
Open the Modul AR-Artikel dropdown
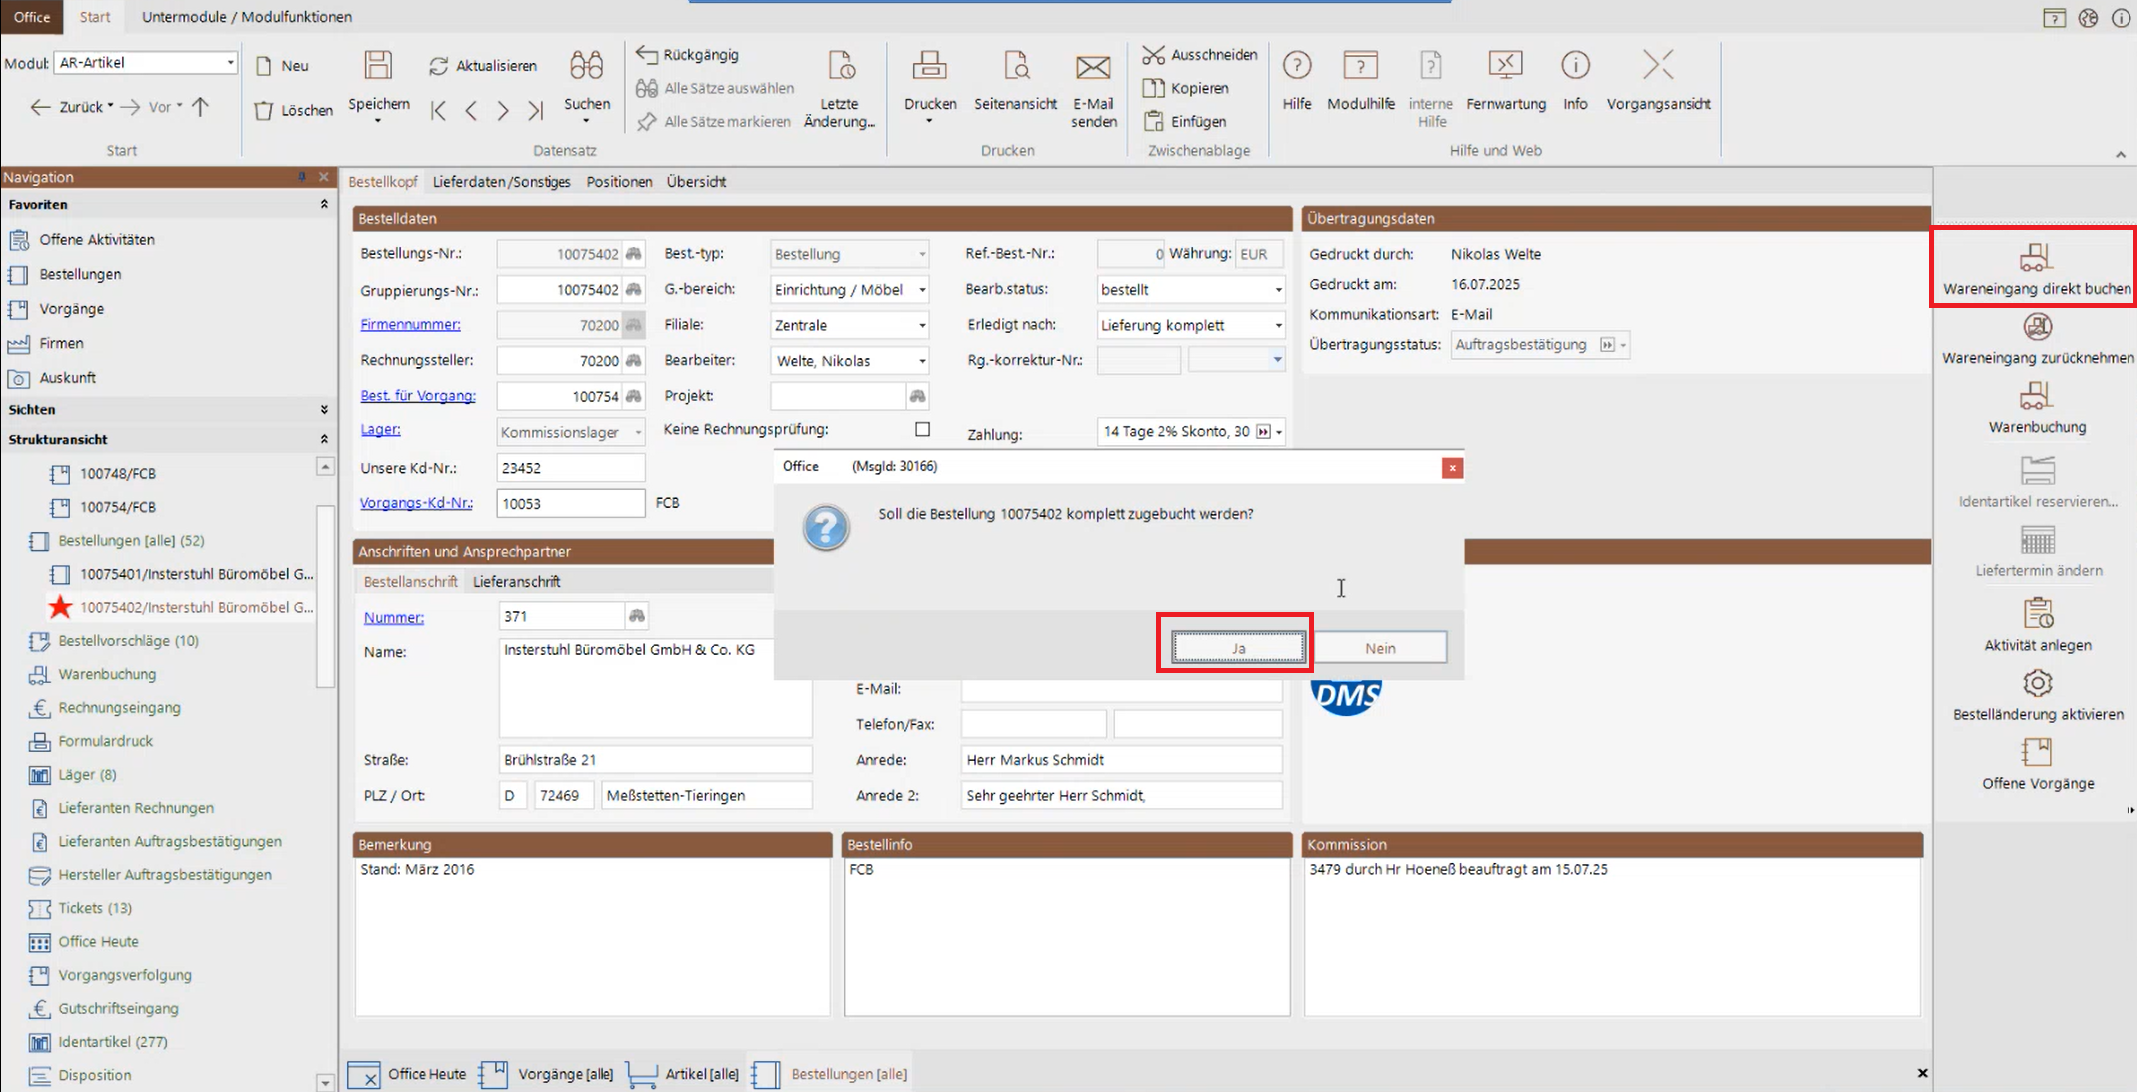230,62
